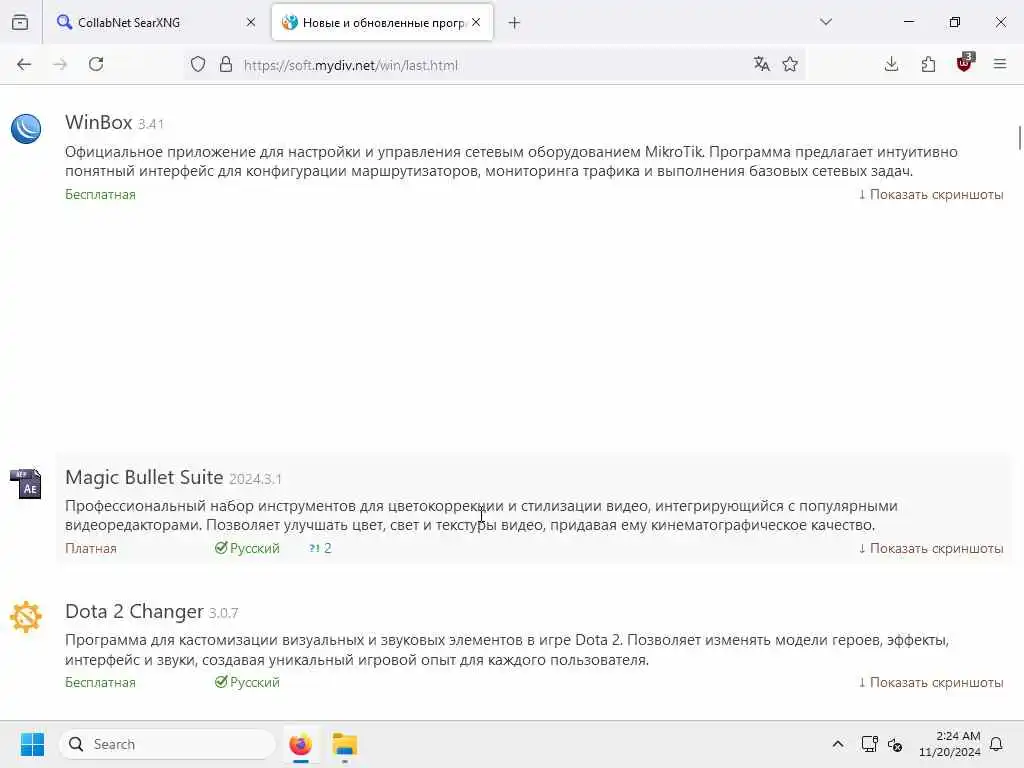This screenshot has height=768, width=1024.
Task: Open the Magic Bullet Suite link
Action: point(144,477)
